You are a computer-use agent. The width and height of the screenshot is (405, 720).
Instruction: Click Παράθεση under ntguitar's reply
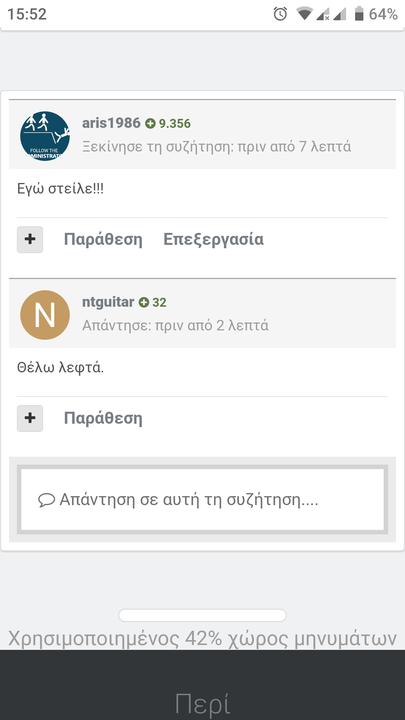pos(103,419)
